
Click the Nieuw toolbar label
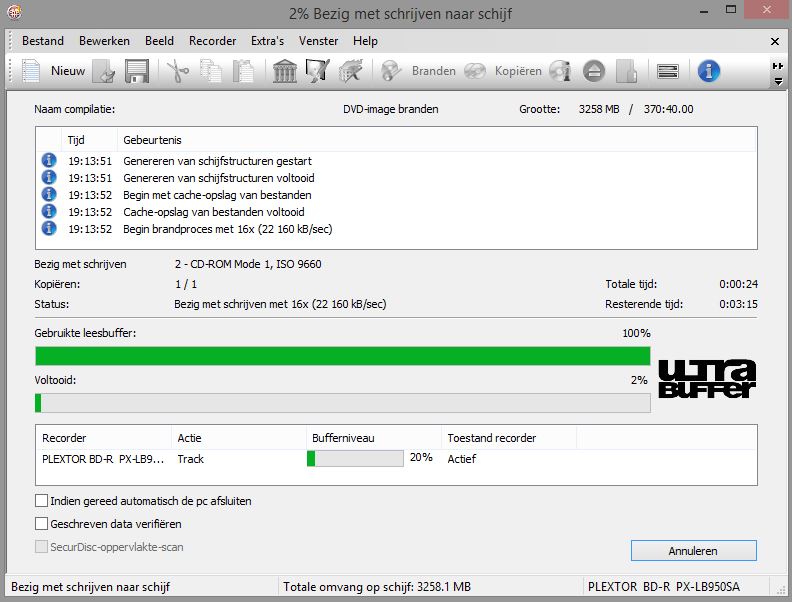[68, 71]
